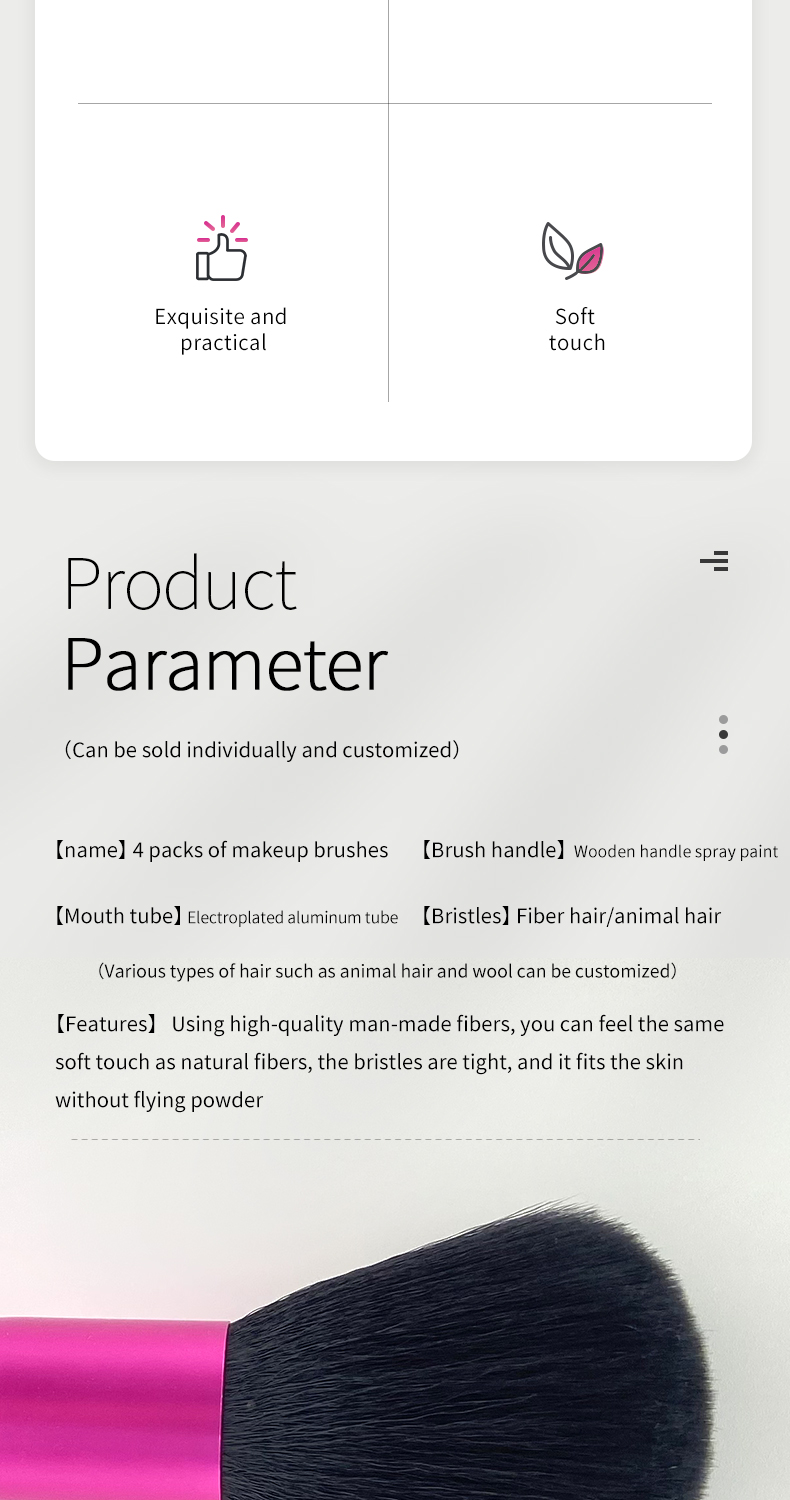This screenshot has height=1500, width=790.
Task: Select "Electroplated aluminum tube" text
Action: click(x=293, y=917)
